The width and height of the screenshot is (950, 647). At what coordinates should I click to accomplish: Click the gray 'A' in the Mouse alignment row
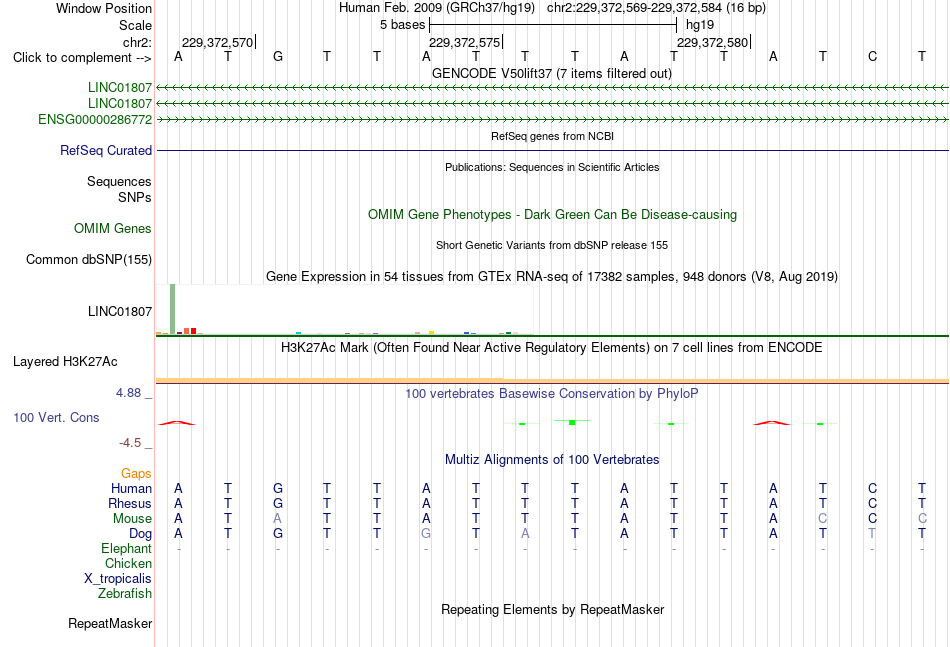point(277,519)
